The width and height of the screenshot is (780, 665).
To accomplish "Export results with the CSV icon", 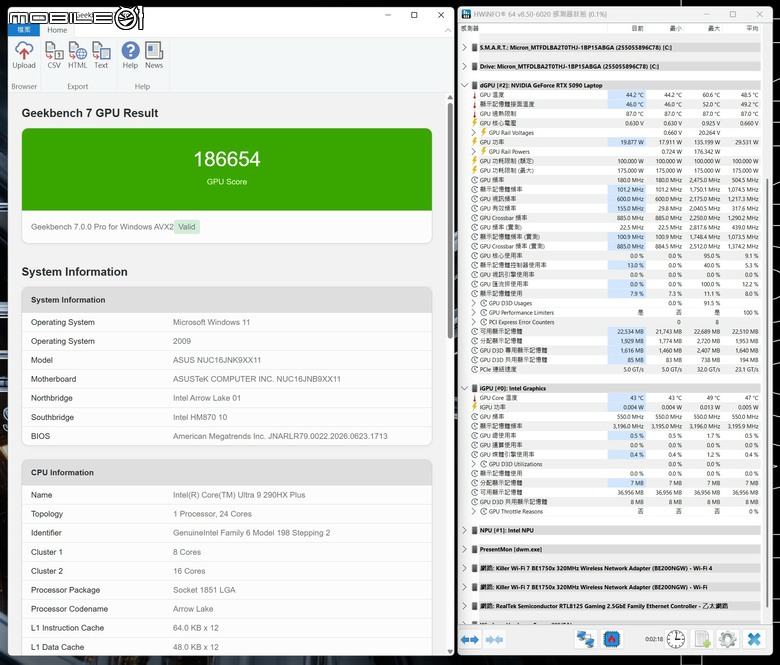I will pos(54,55).
